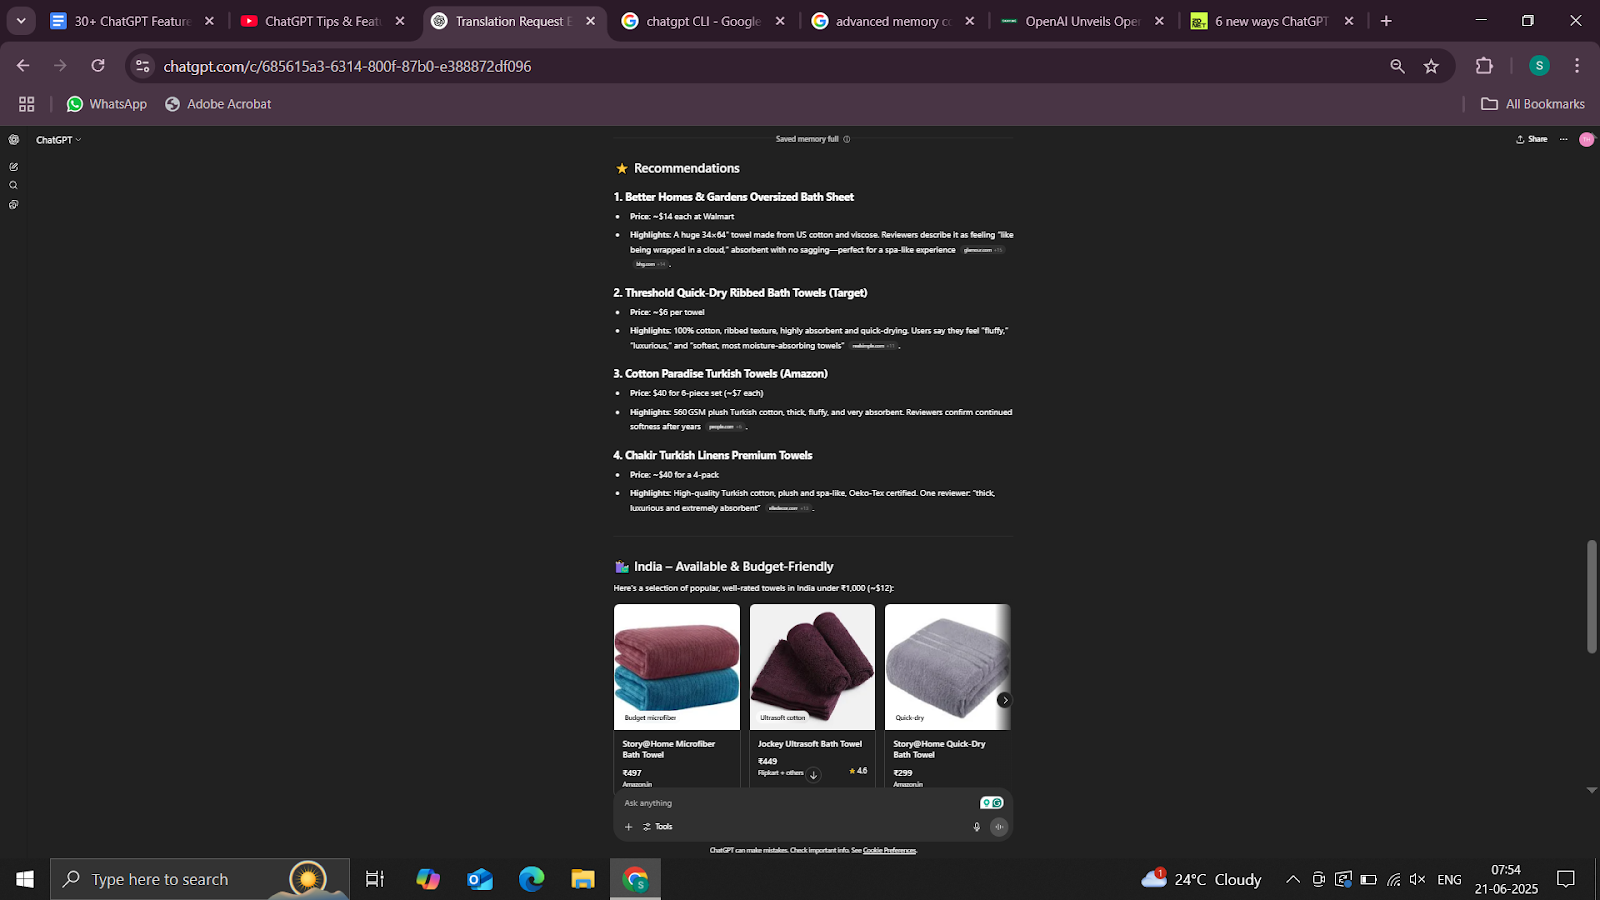Bookmark this page with the star icon

click(1431, 66)
